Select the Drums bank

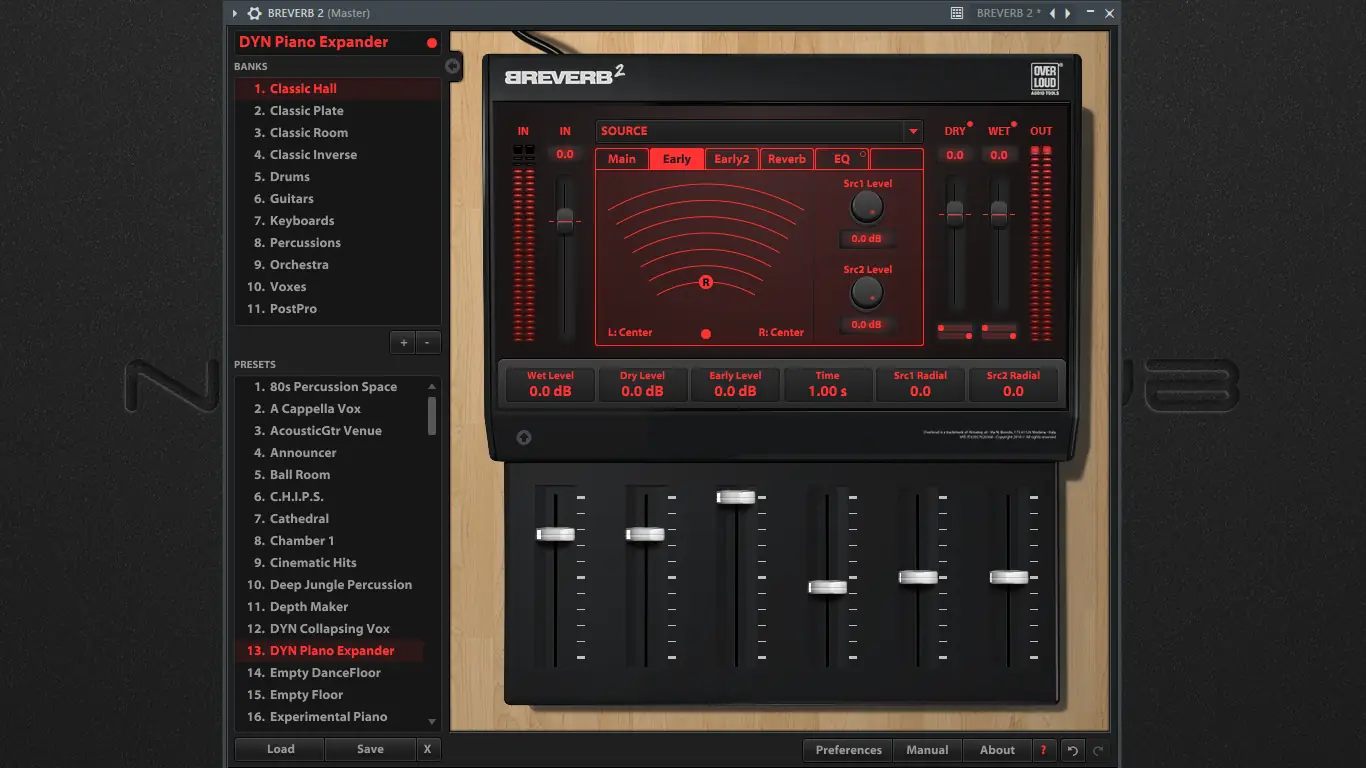290,177
